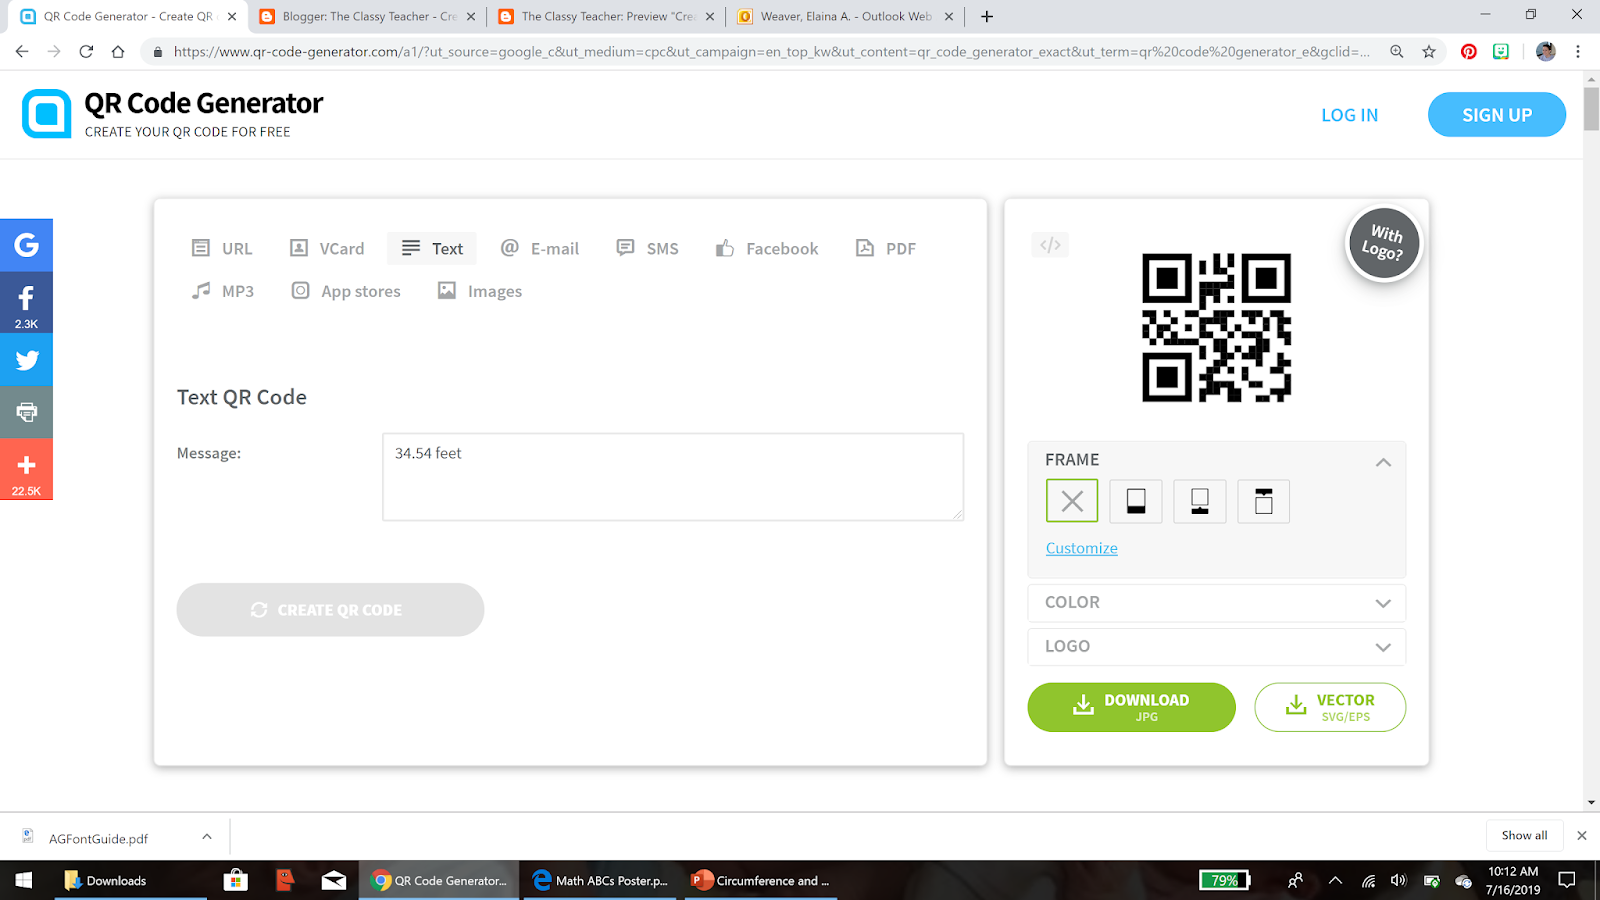Choose the E-mail QR code type
1600x900 pixels.
(x=540, y=248)
